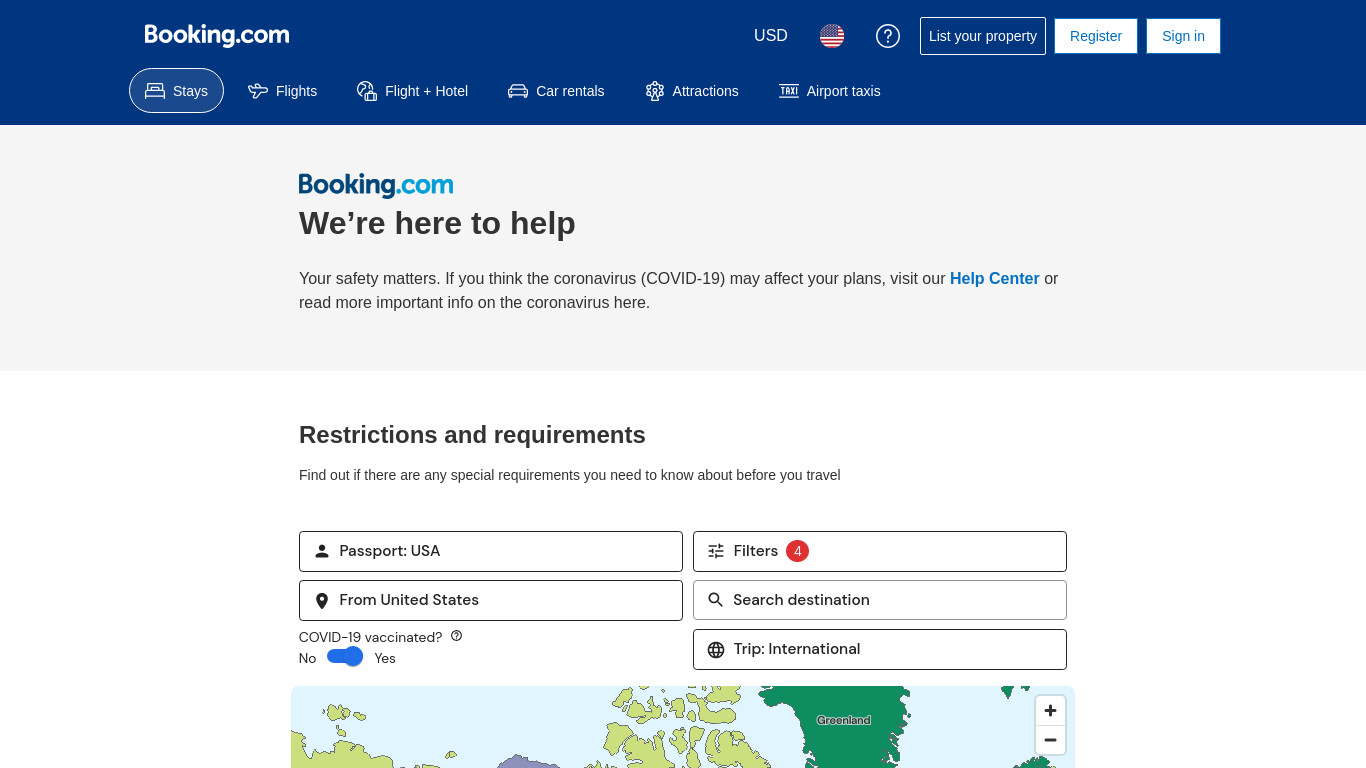Screen dimensions: 1366x768
Task: Open the Airport taxis tab
Action: [x=830, y=91]
